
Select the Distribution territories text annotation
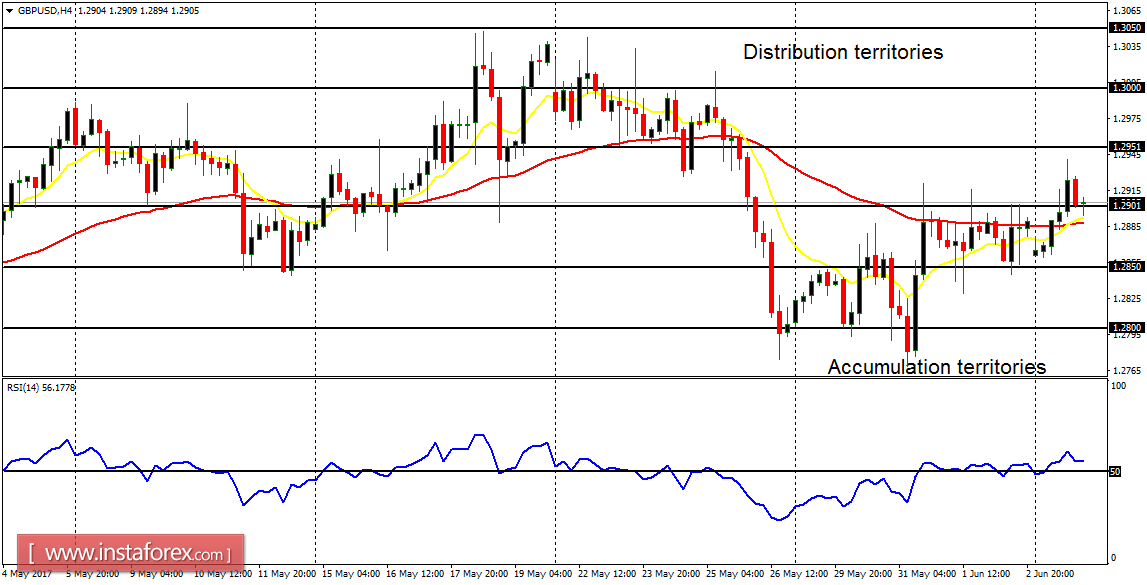point(842,52)
